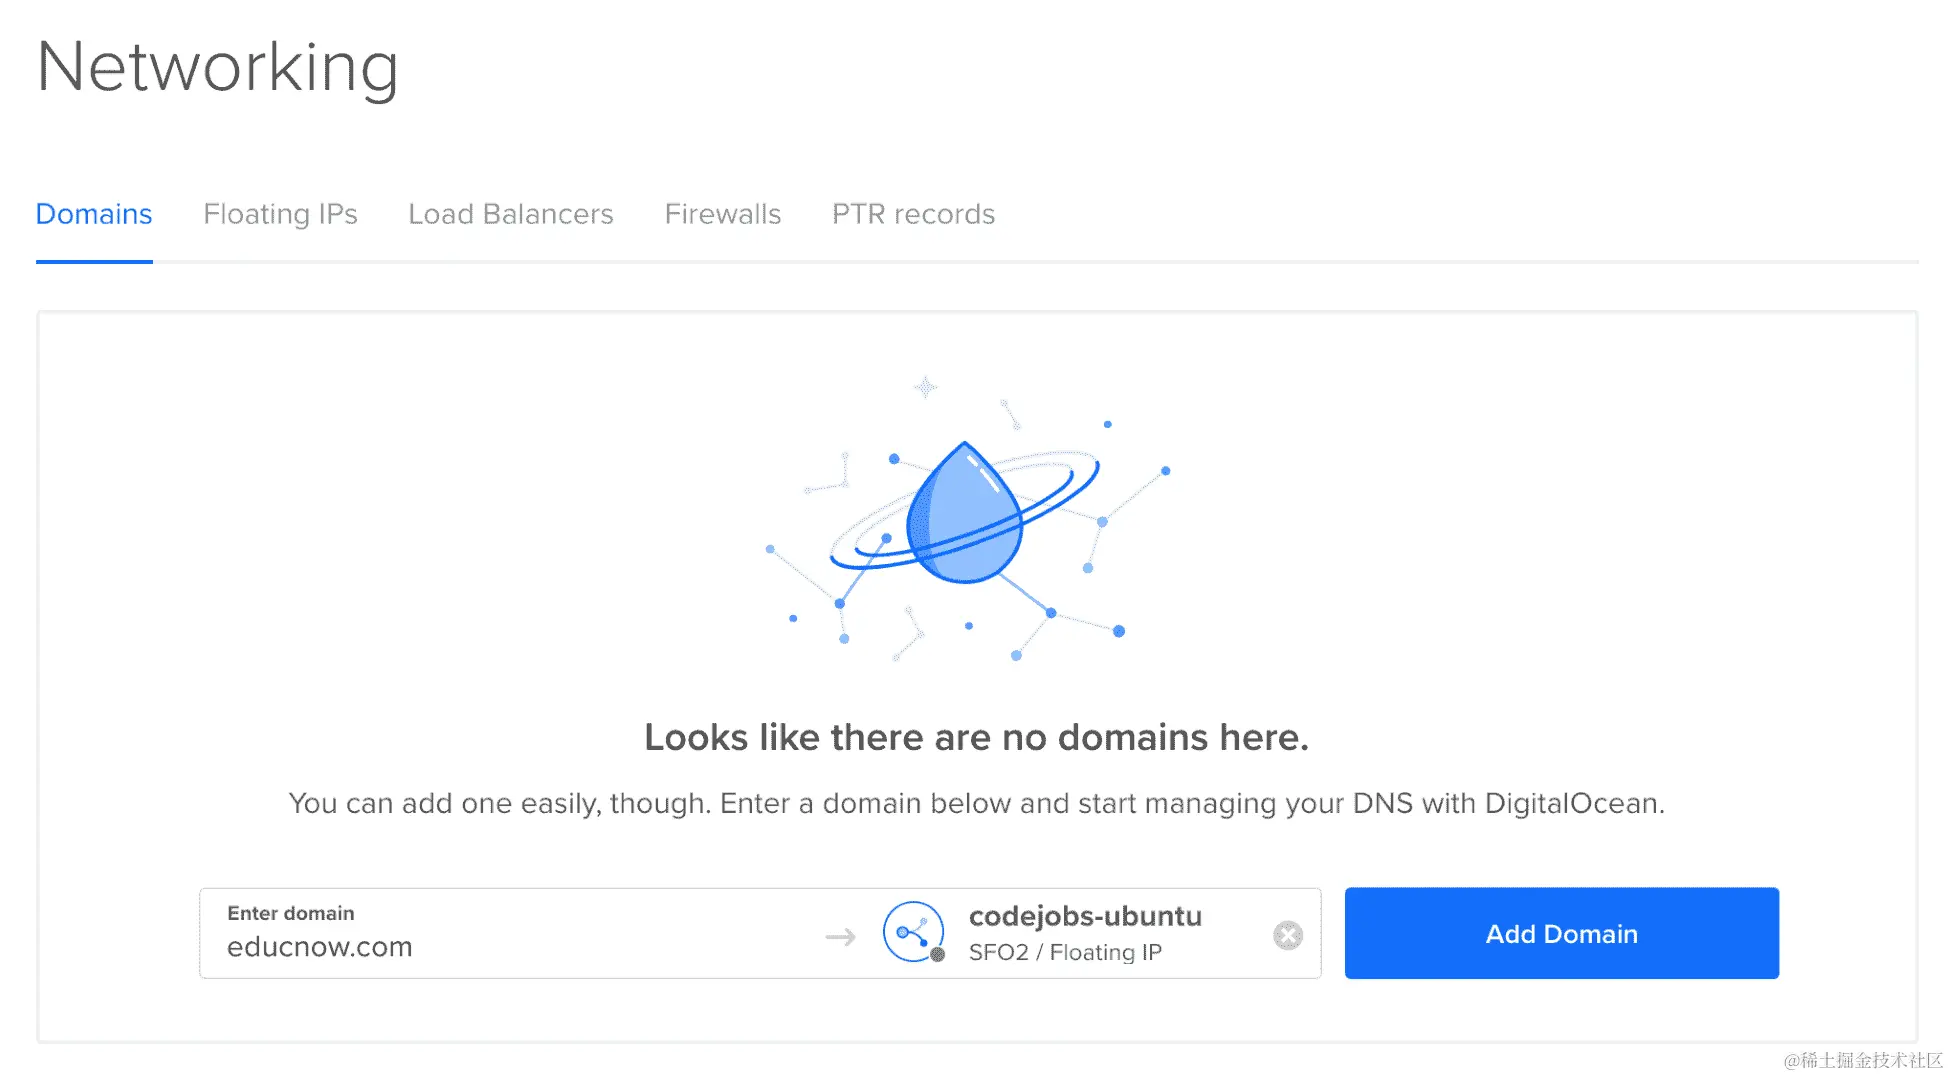Click the SFO2 / Floating IP label
The image size is (1950, 1077).
(x=1065, y=952)
